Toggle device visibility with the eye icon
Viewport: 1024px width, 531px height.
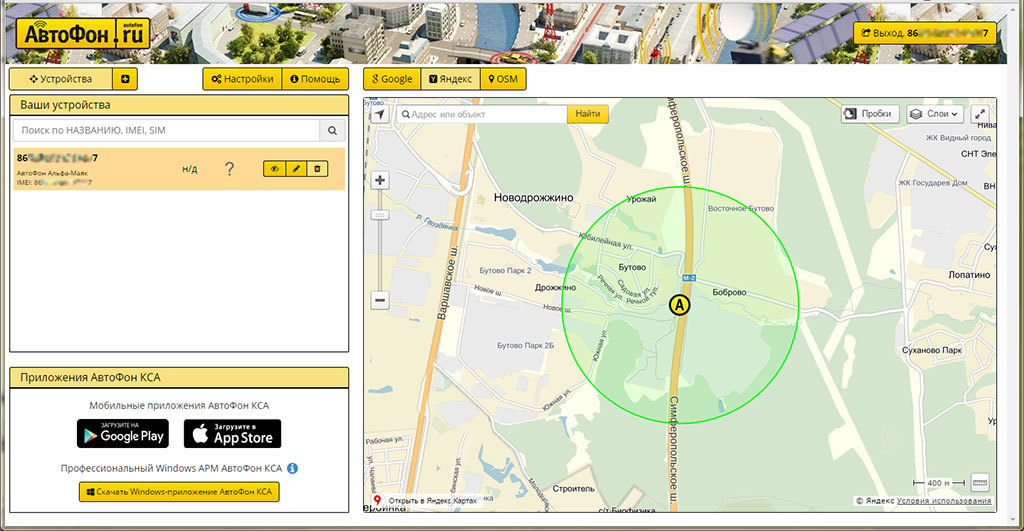tap(274, 169)
